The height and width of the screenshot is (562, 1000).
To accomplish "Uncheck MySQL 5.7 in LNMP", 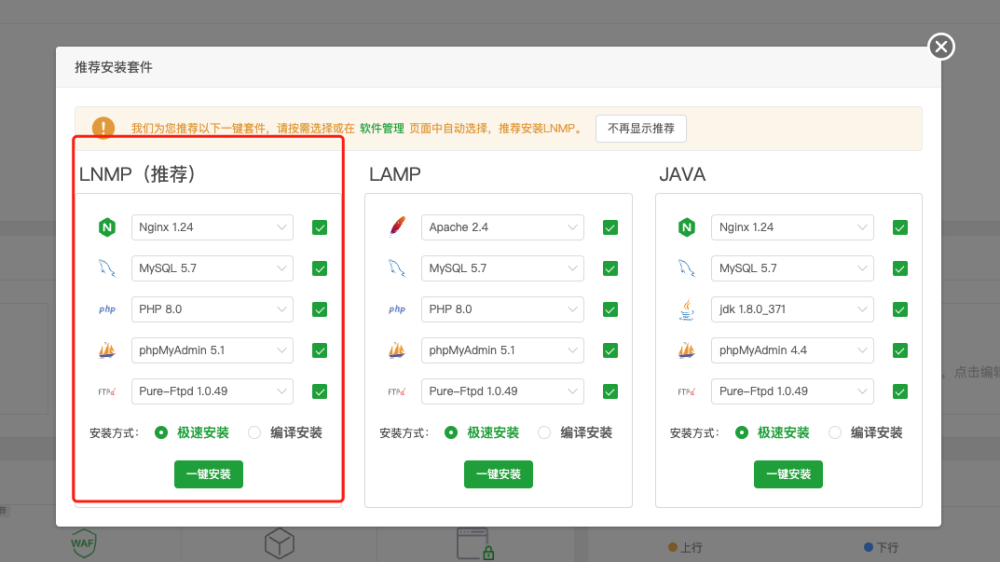I will point(320,269).
